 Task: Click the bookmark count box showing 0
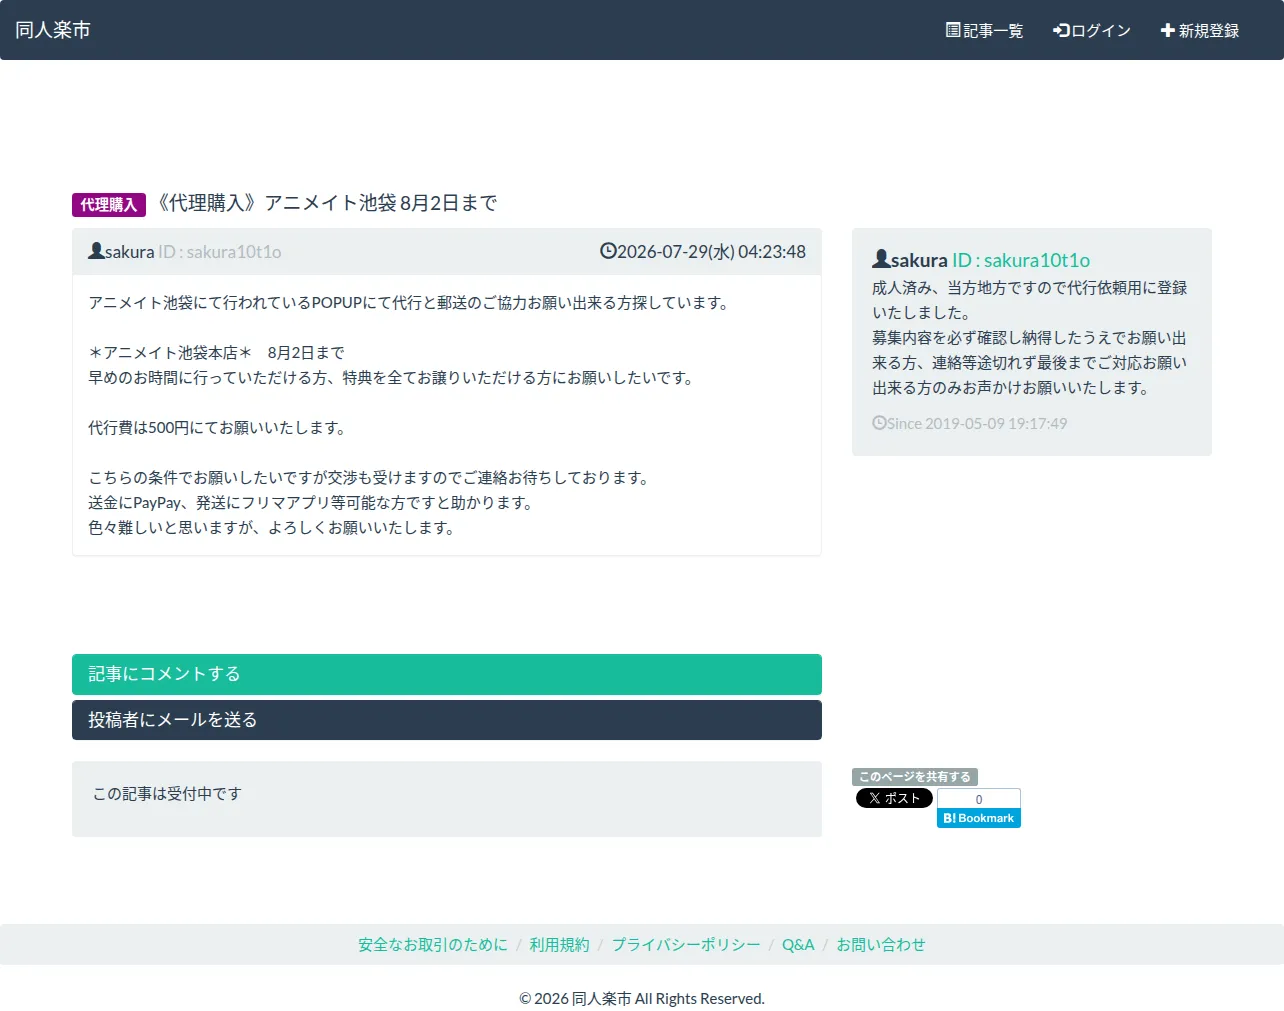(979, 799)
